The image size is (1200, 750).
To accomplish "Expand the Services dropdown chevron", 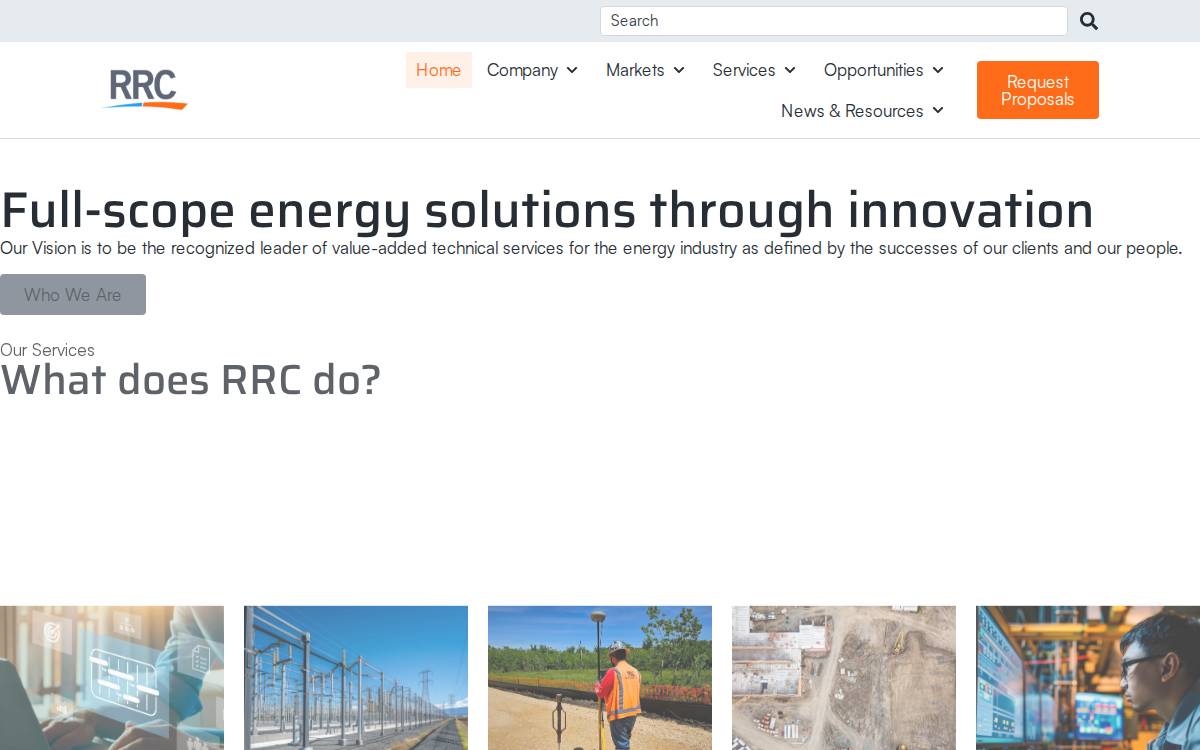I will (x=790, y=70).
